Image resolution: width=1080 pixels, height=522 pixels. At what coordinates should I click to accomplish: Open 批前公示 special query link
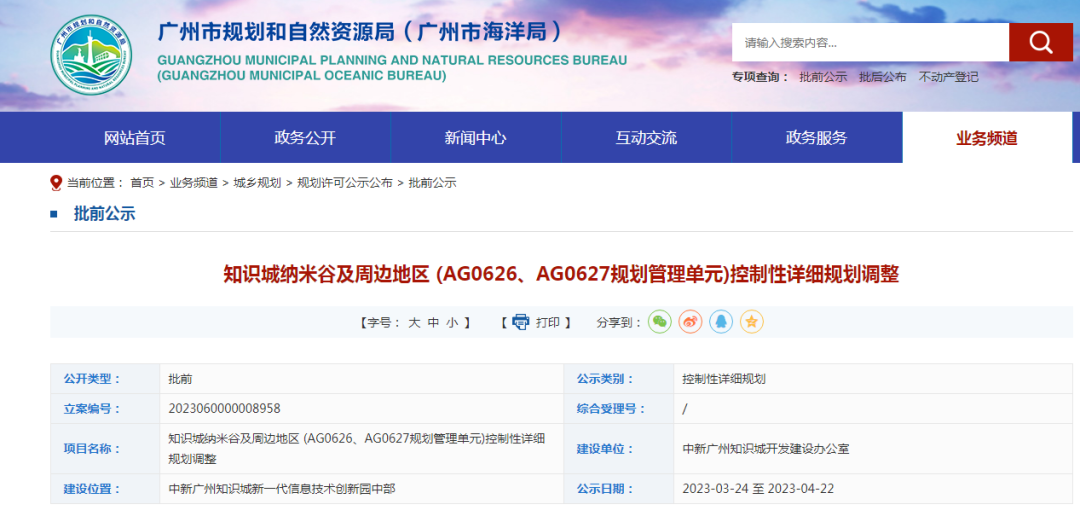coord(823,77)
